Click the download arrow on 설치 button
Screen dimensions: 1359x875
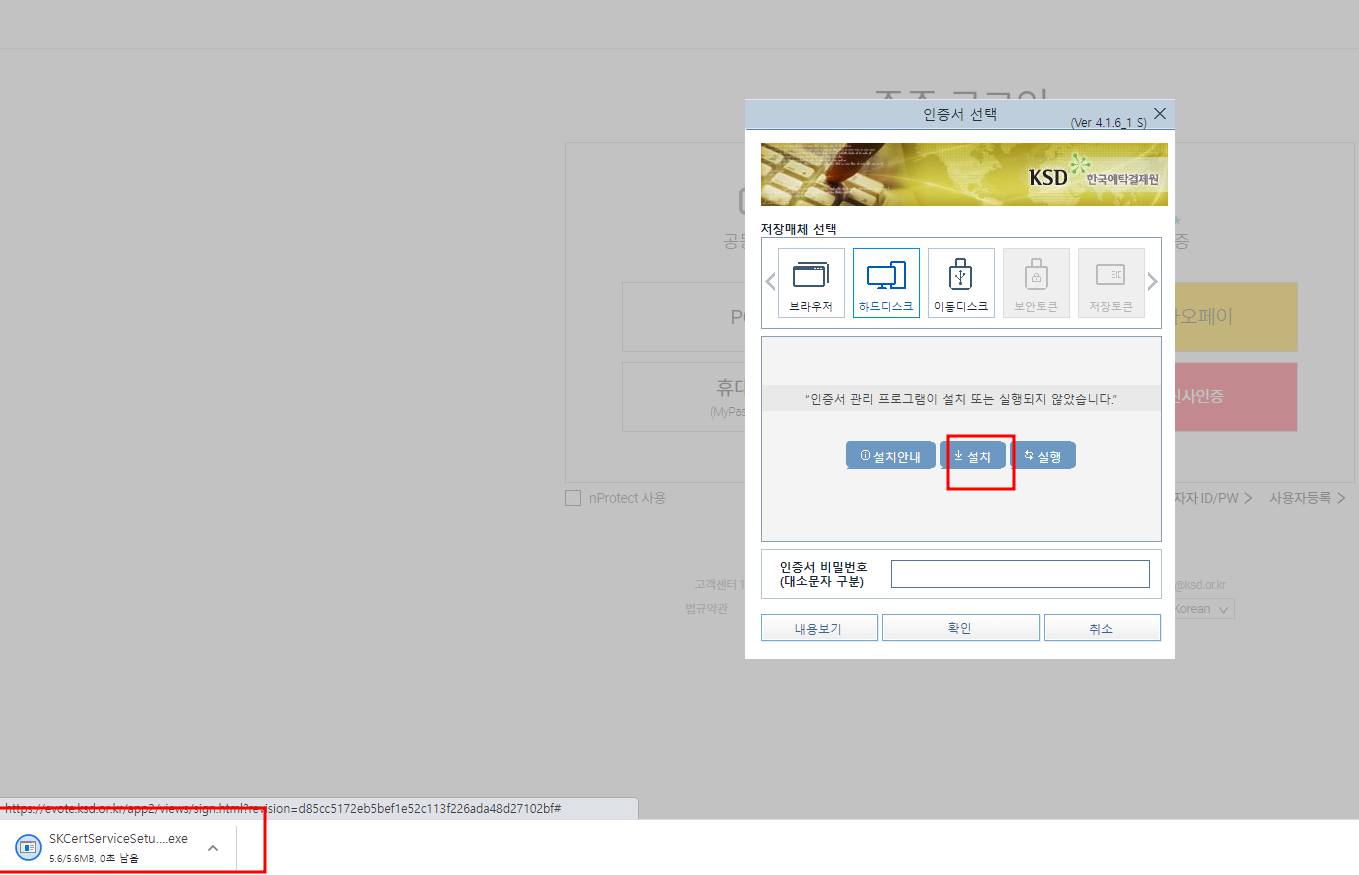point(956,454)
